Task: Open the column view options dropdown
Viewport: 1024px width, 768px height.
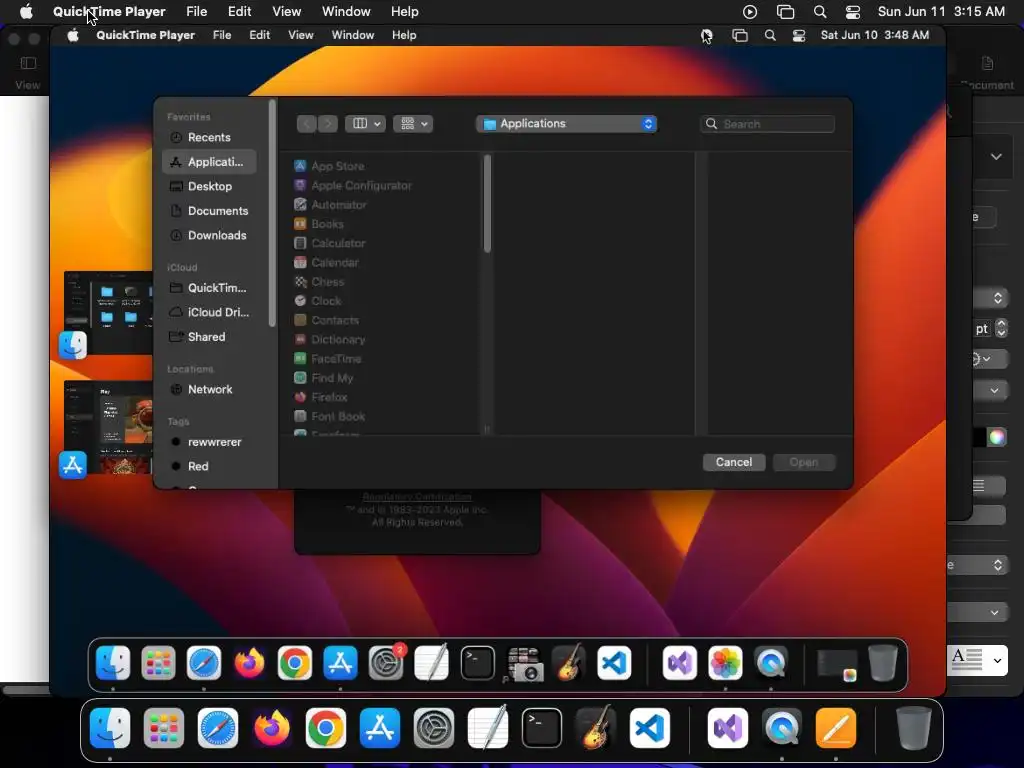Action: (365, 123)
